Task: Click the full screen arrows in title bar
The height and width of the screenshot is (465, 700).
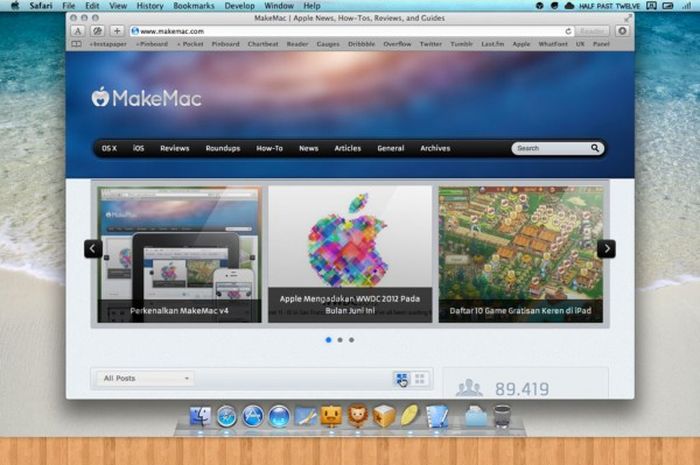Action: [x=628, y=18]
